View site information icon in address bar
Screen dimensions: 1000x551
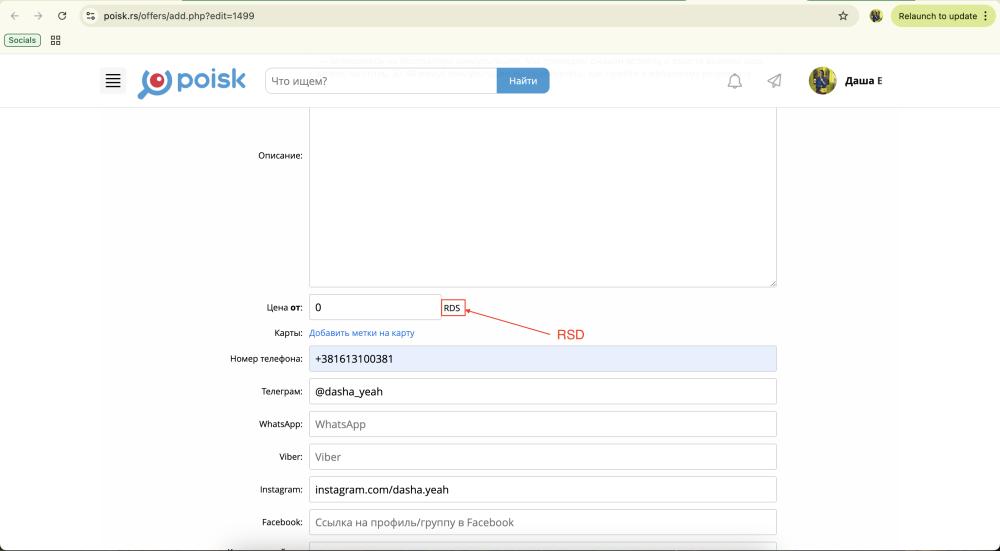90,16
